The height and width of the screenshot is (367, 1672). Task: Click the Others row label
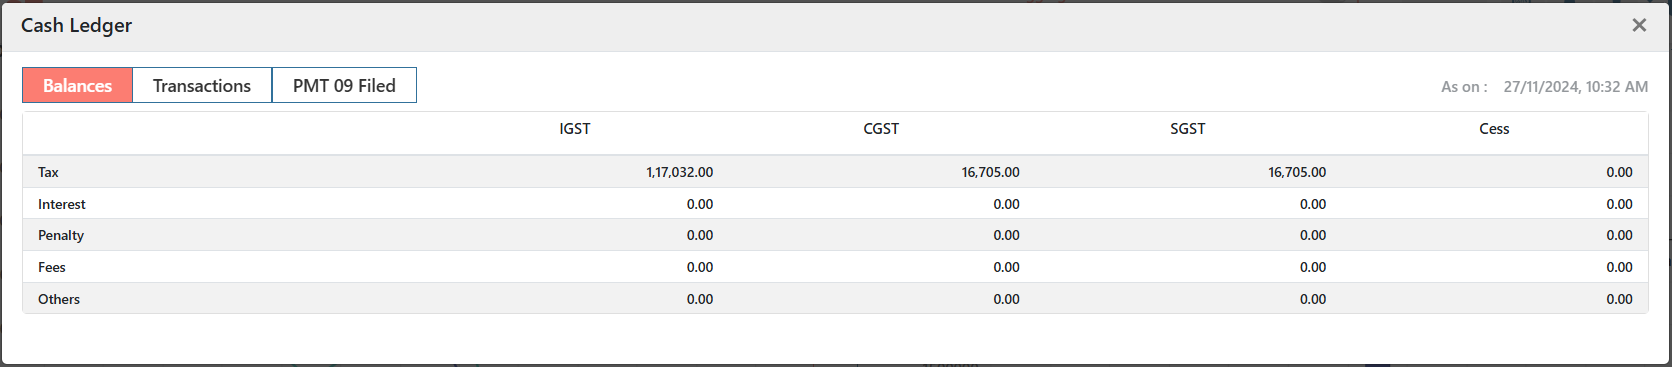59,299
